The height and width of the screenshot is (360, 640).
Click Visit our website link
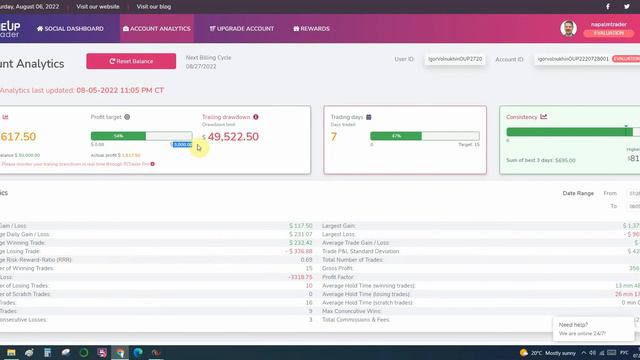(98, 7)
